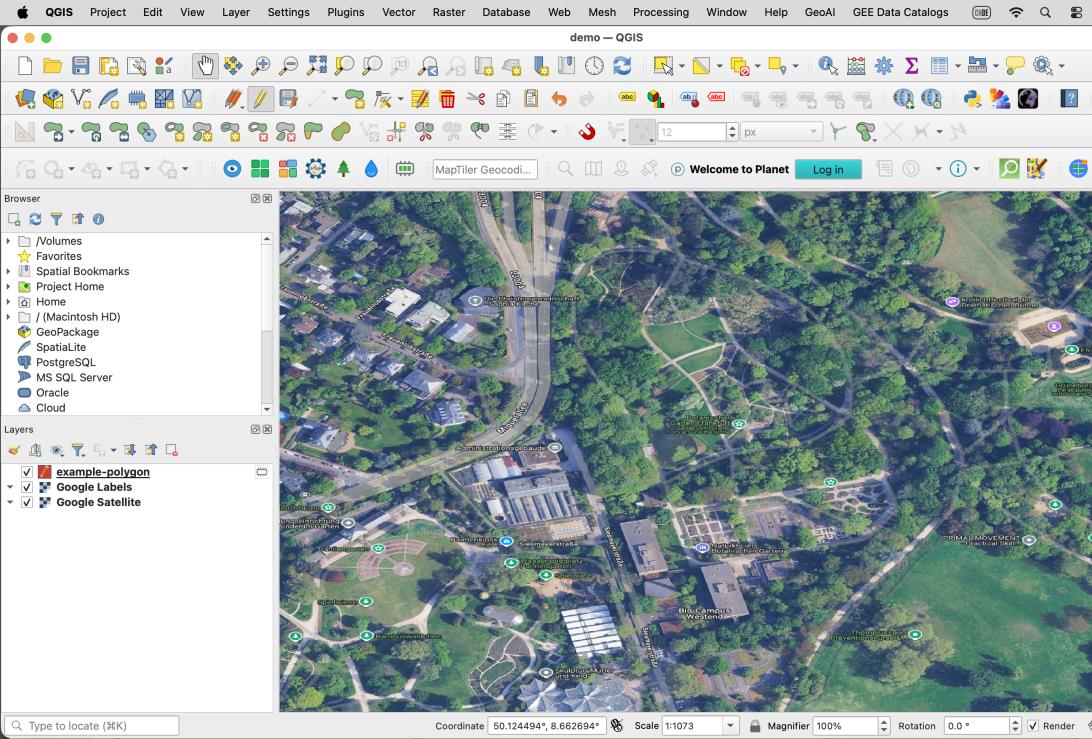This screenshot has width=1092, height=739.
Task: Click the green tree plugin icon
Action: coord(343,169)
